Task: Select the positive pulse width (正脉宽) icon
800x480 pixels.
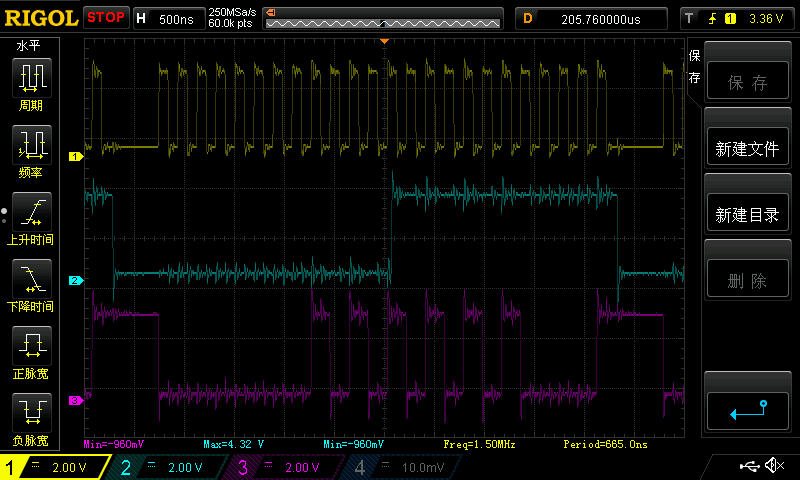Action: [x=32, y=346]
